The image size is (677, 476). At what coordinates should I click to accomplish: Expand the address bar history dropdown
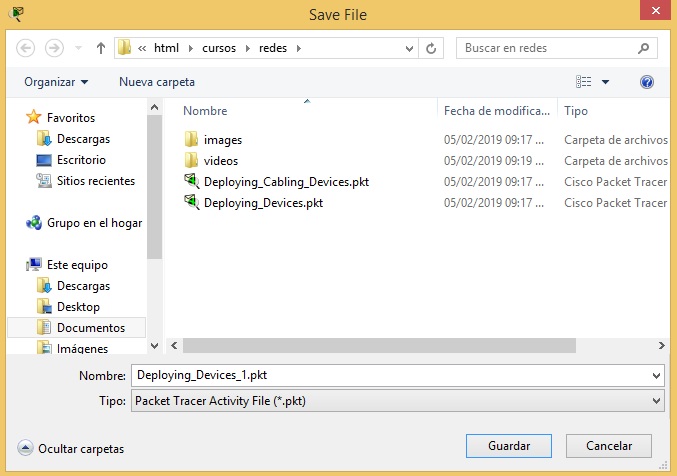(x=409, y=48)
